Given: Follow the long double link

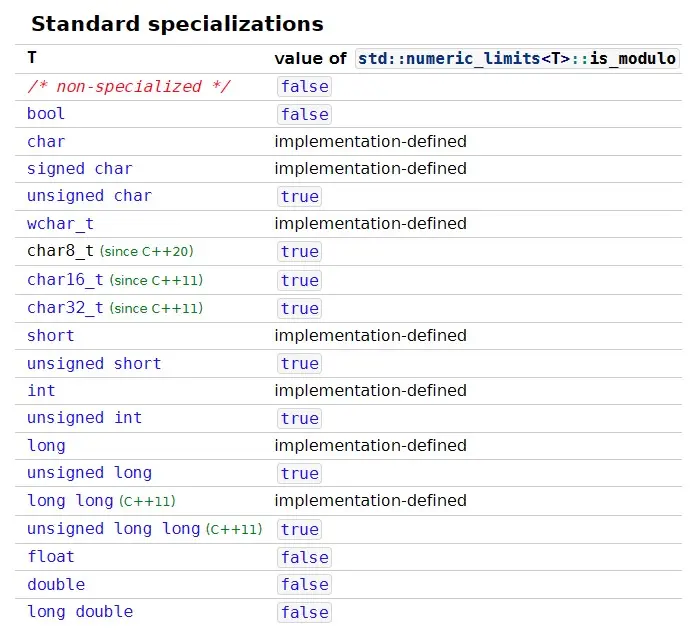Looking at the screenshot, I should 80,611.
